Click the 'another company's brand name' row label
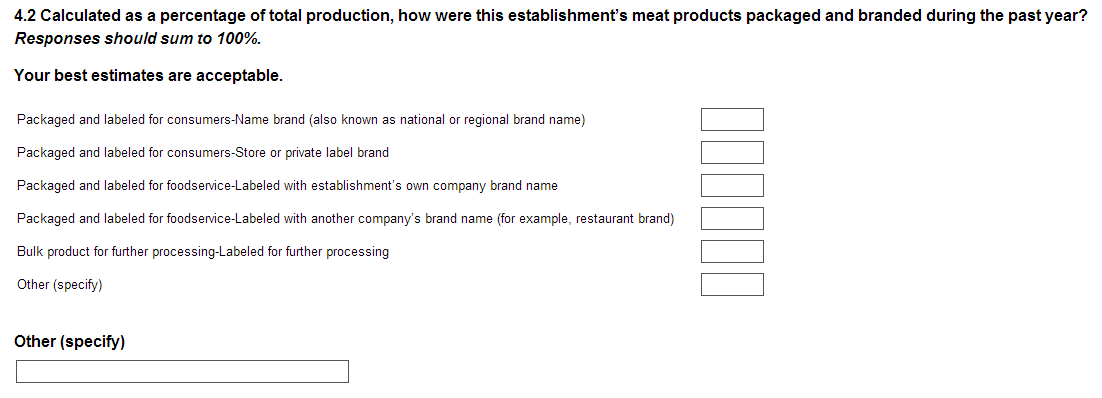 pyautogui.click(x=346, y=219)
